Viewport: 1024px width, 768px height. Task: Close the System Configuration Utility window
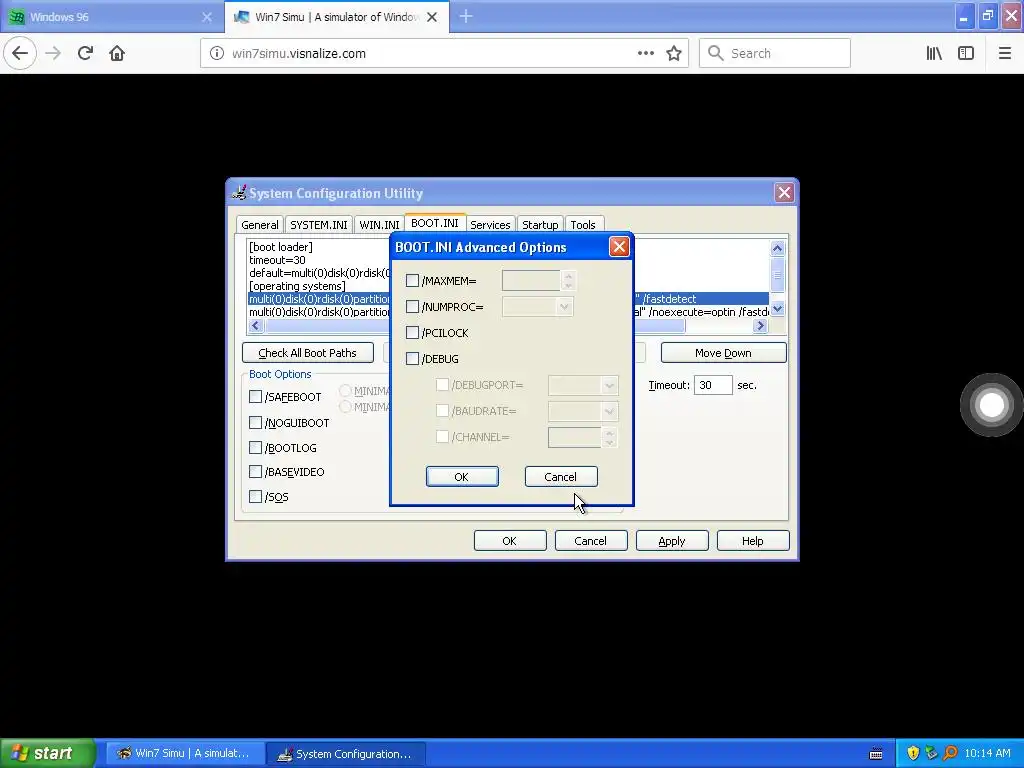(784, 193)
